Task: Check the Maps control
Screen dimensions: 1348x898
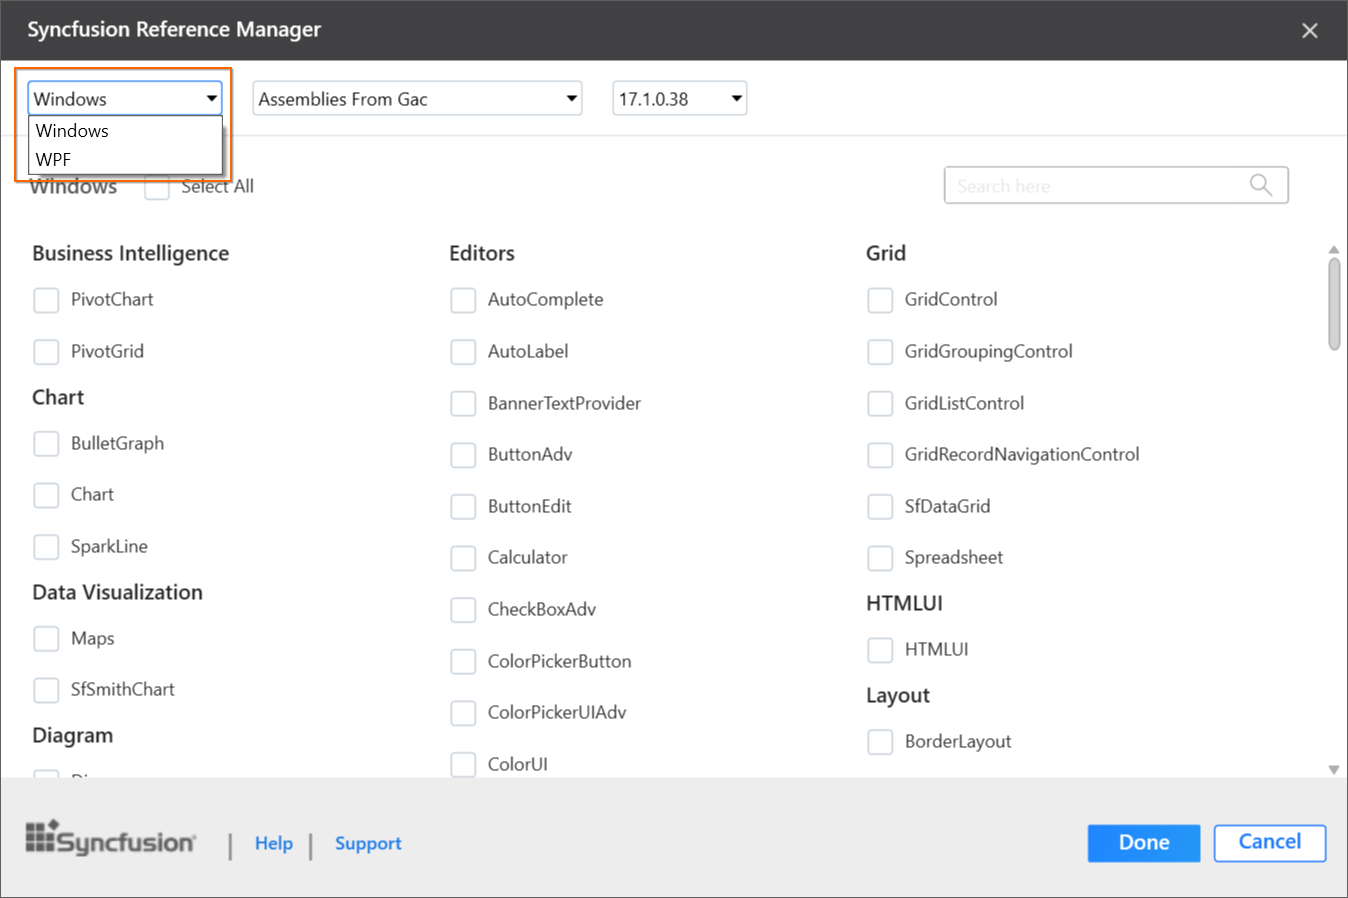Action: [x=46, y=639]
